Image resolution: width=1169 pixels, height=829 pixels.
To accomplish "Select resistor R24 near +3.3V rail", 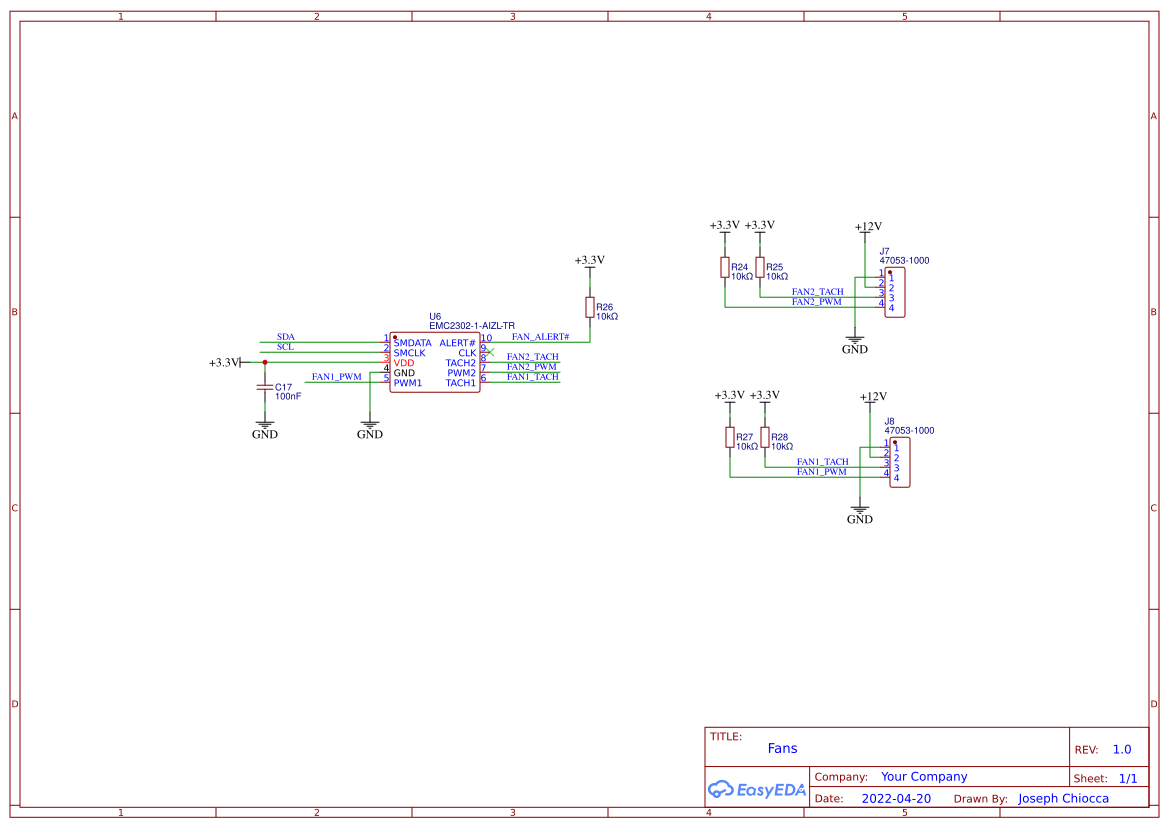I will tap(724, 267).
